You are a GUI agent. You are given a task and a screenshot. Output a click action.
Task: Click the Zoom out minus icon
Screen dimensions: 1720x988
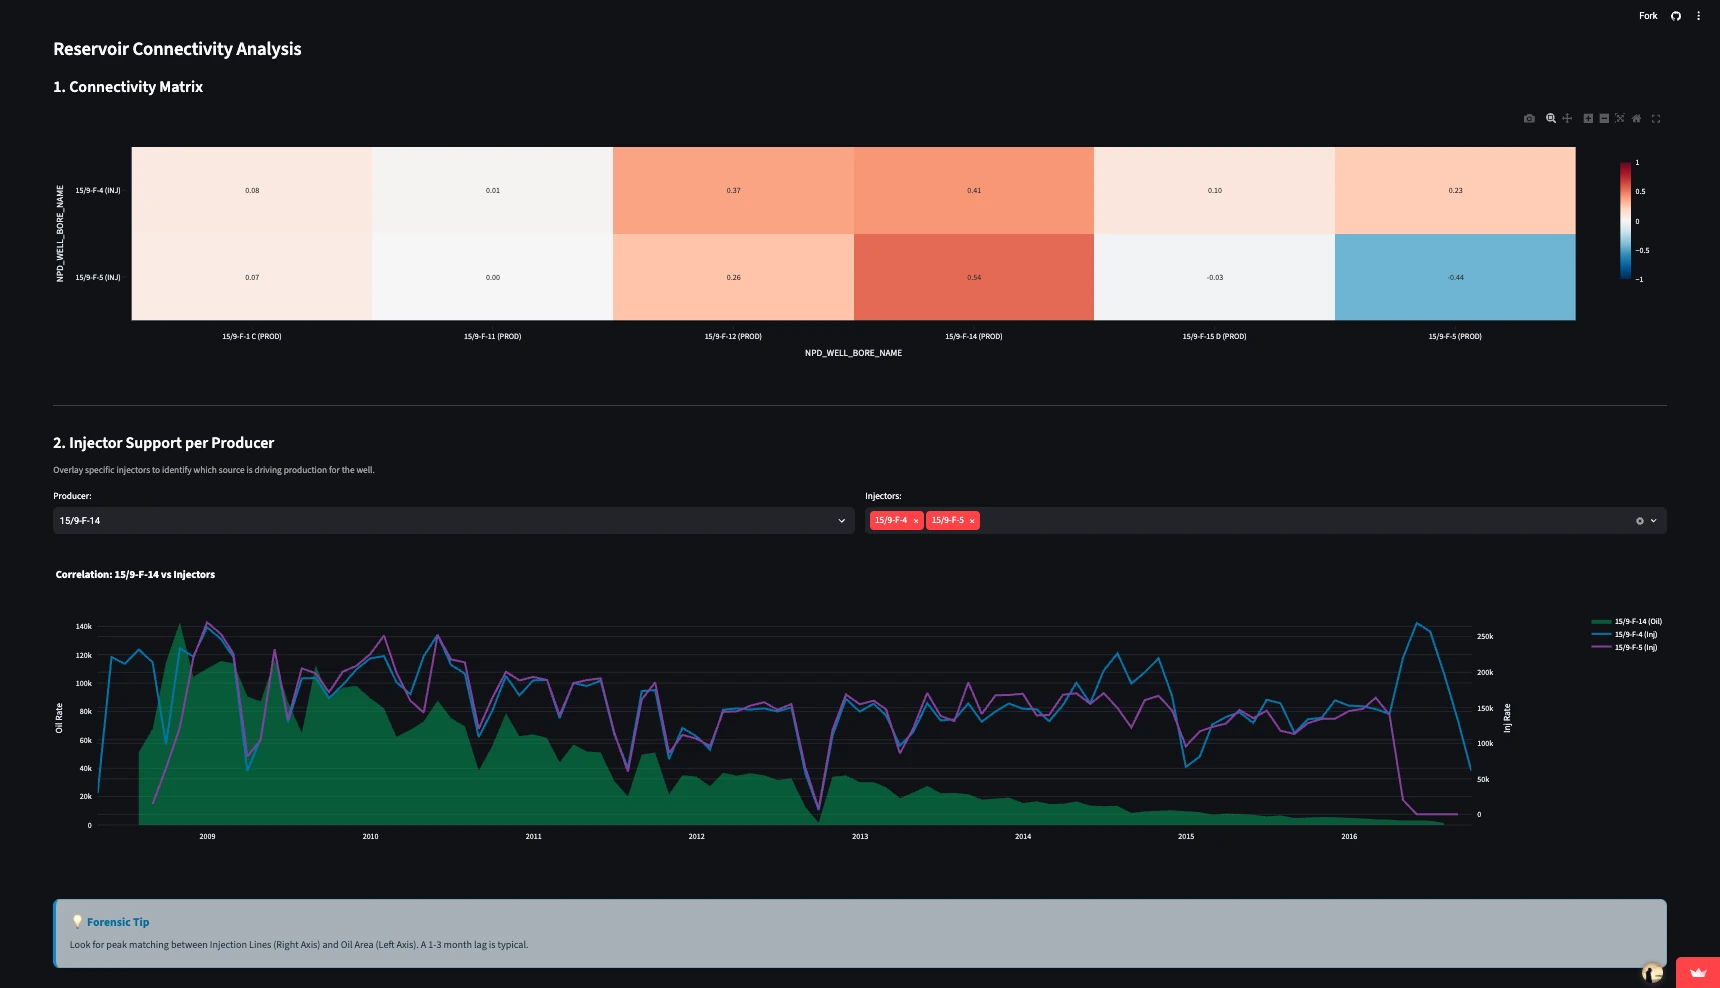click(1604, 118)
